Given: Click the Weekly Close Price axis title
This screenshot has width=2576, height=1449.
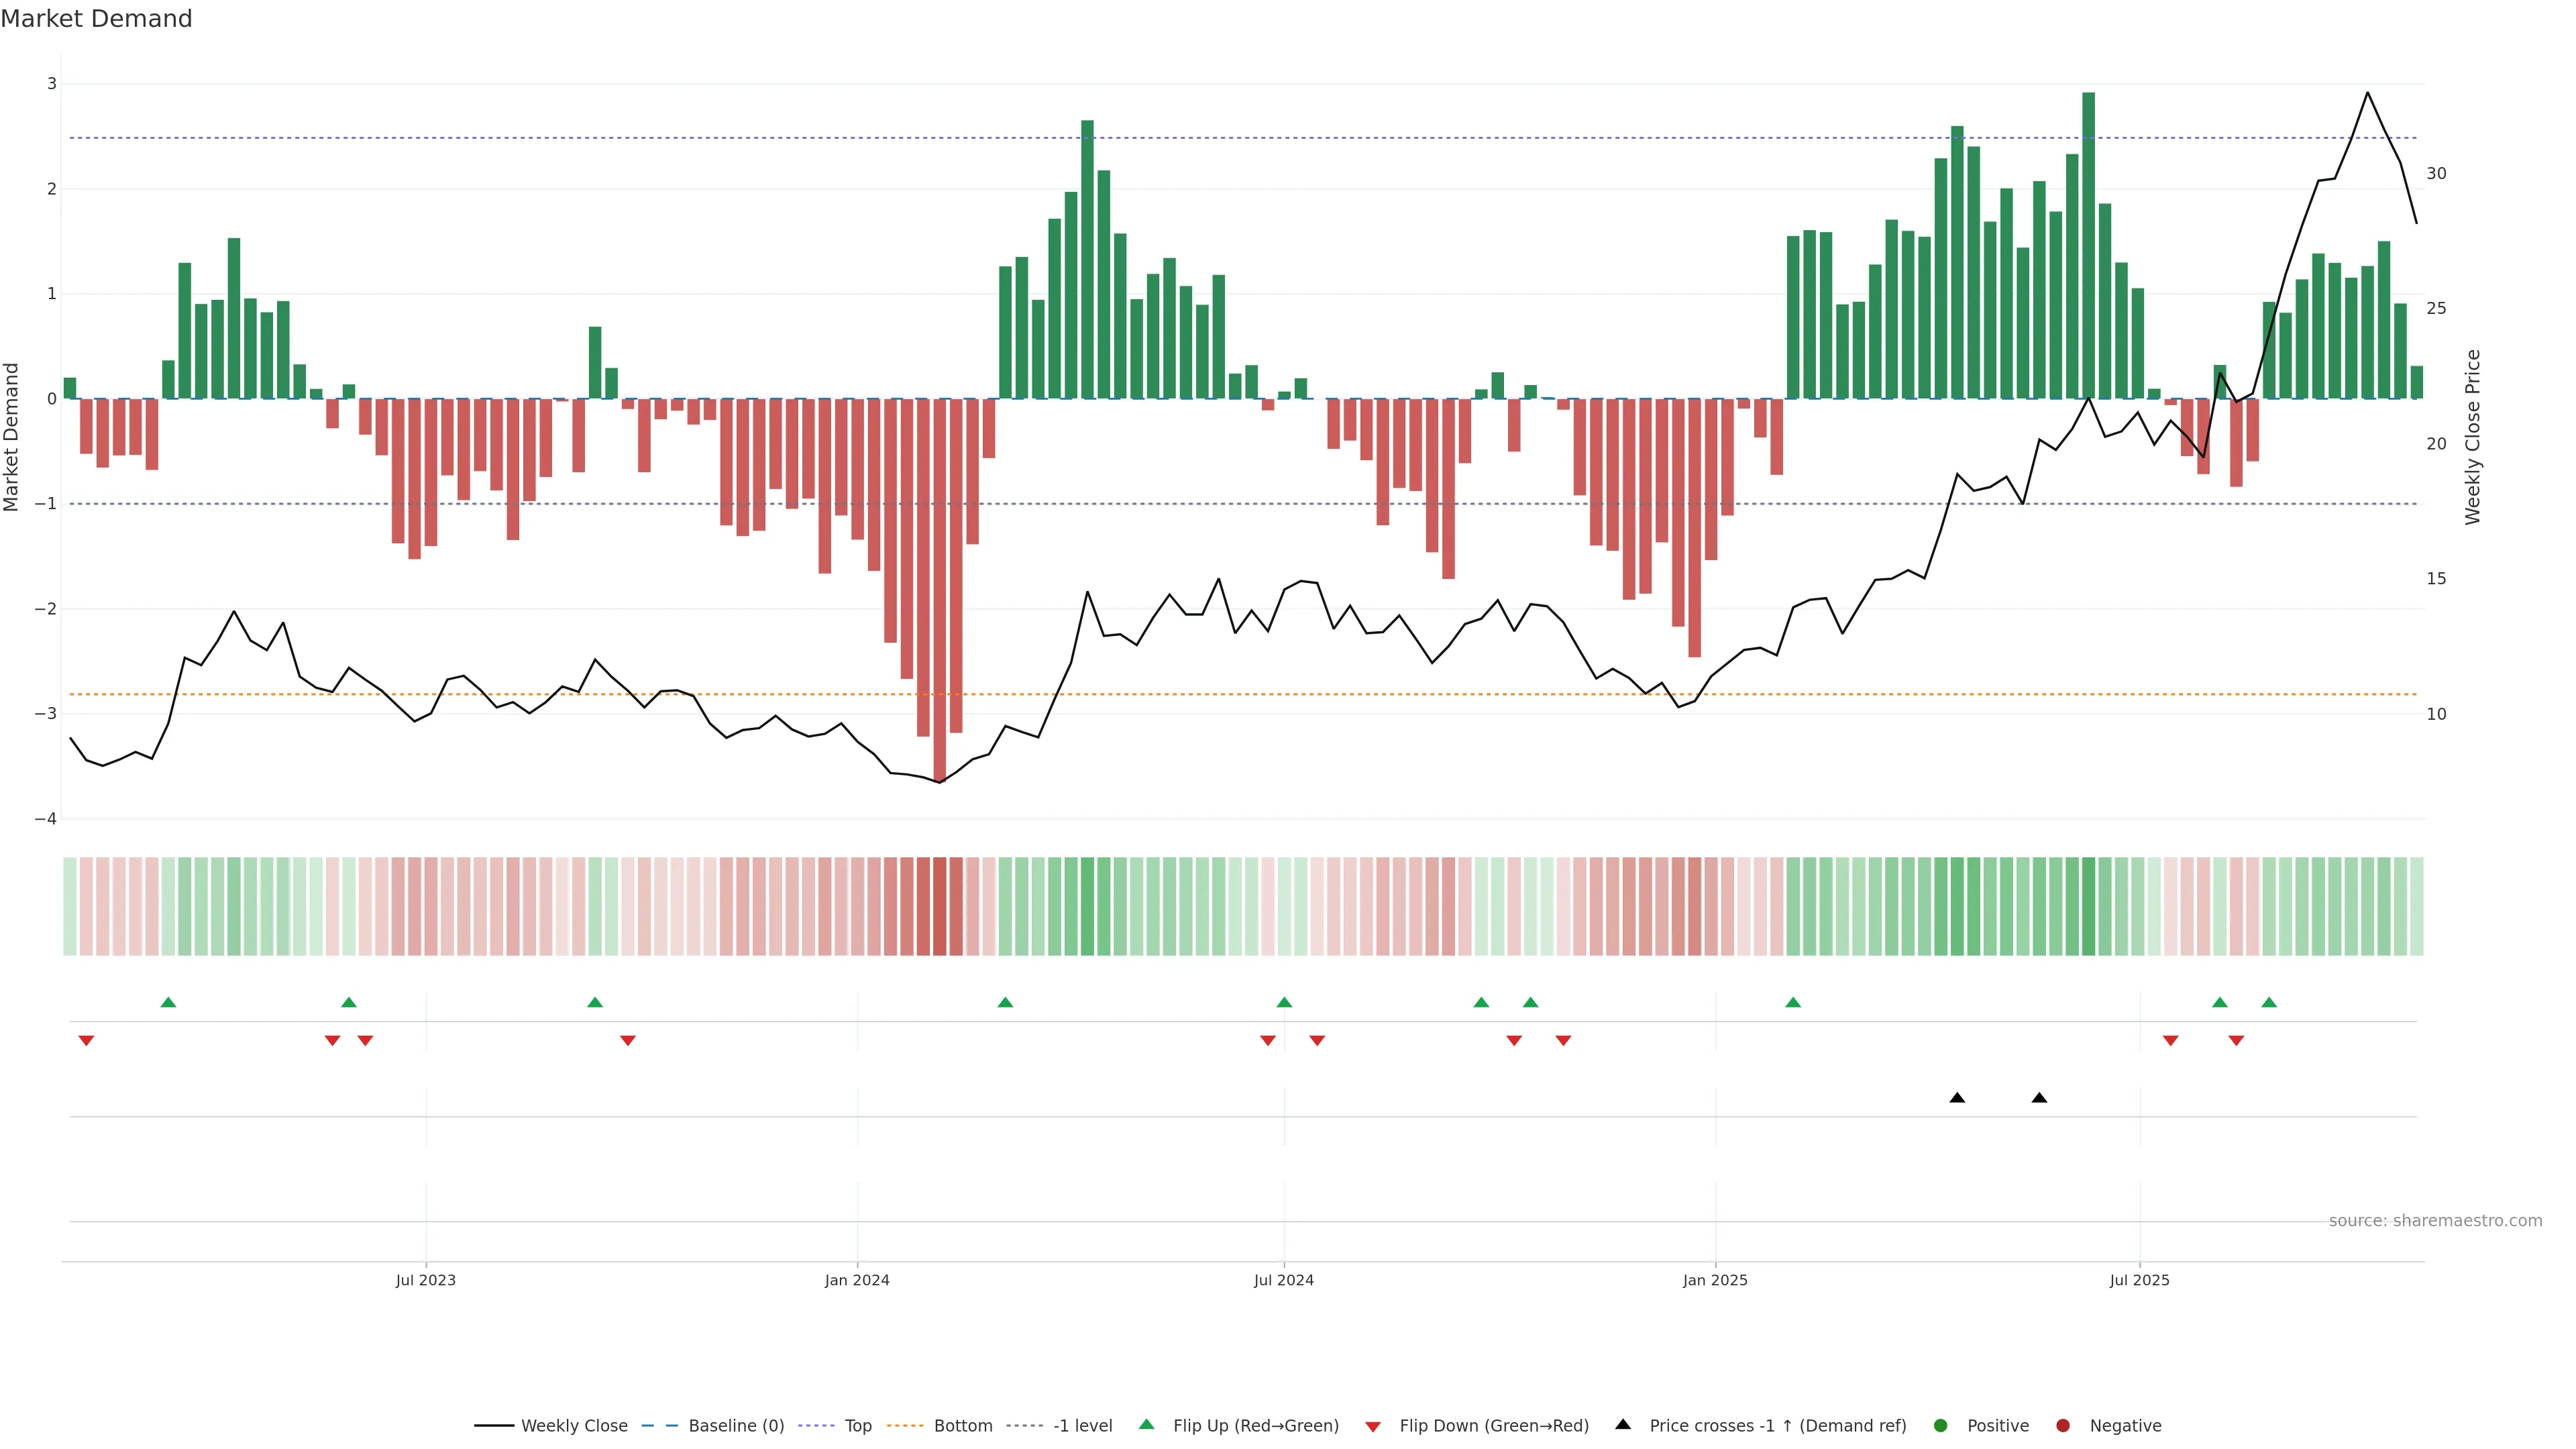Looking at the screenshot, I should (2472, 437).
